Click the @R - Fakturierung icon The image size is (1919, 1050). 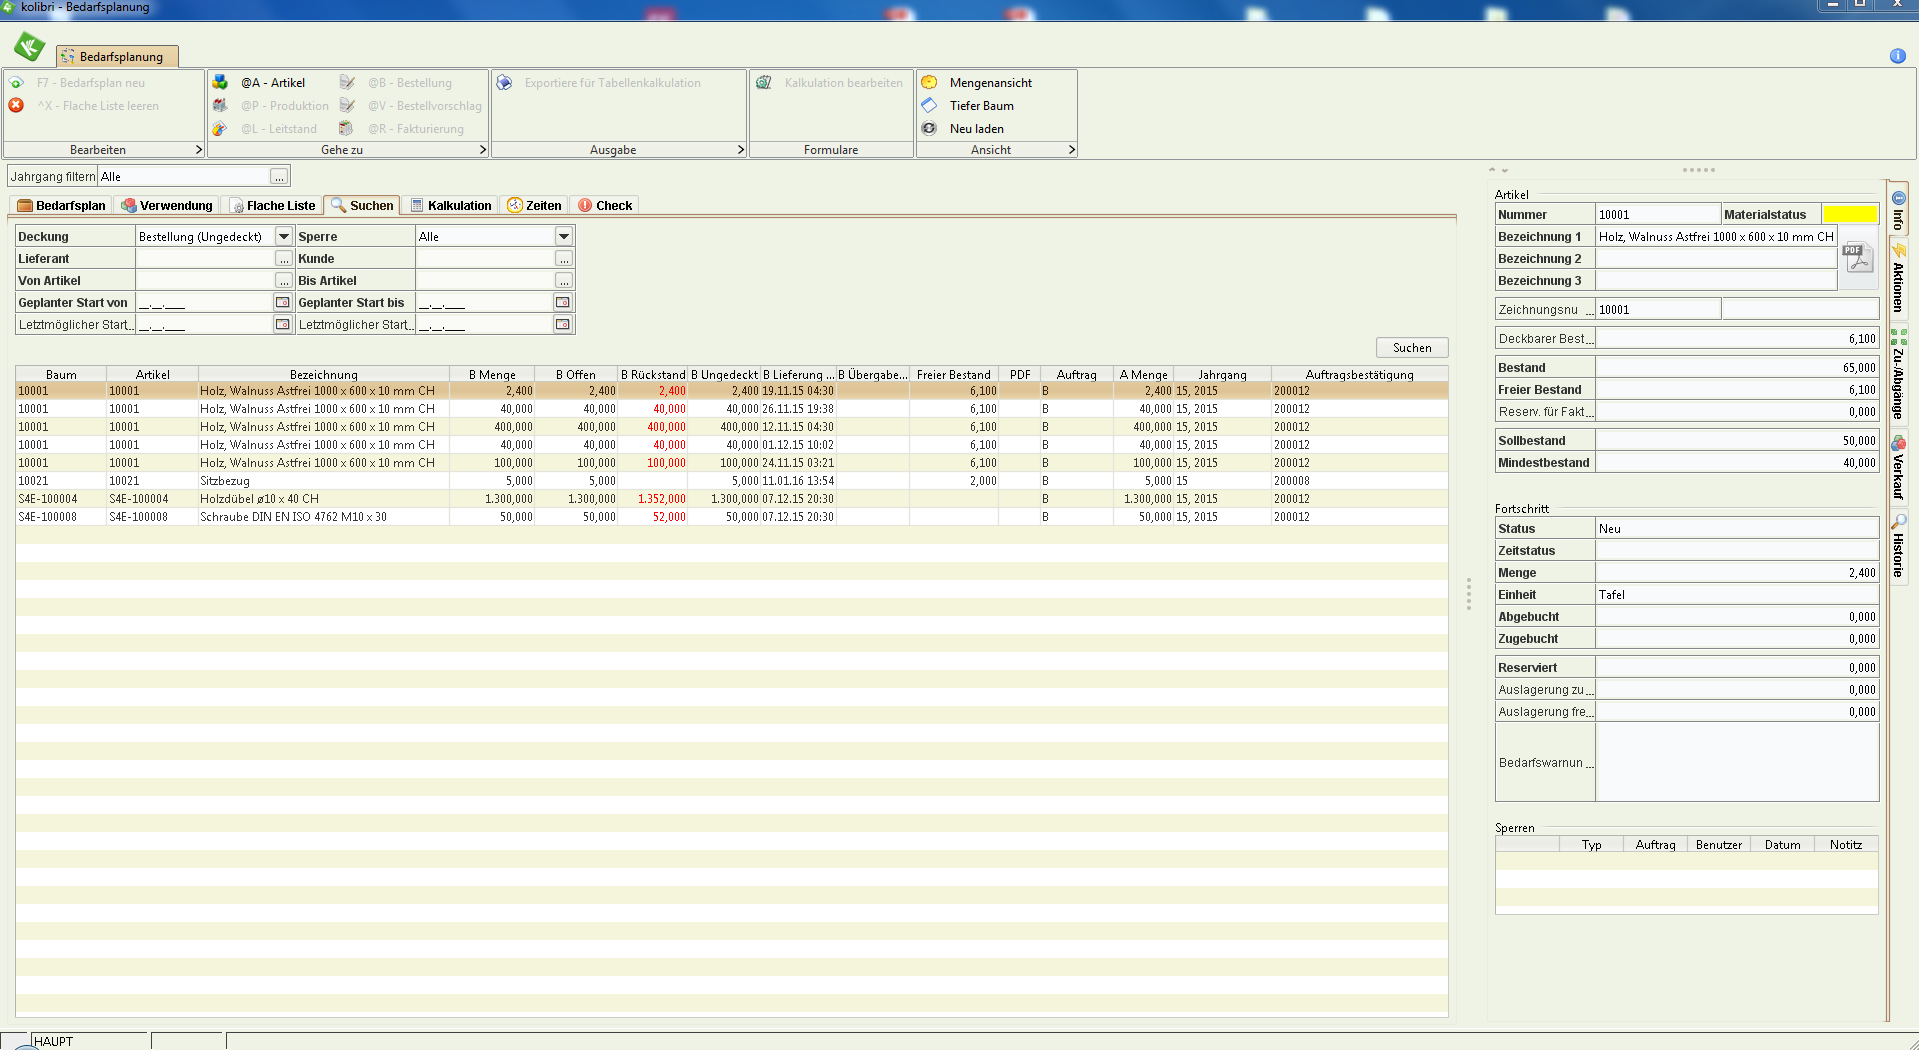[347, 128]
